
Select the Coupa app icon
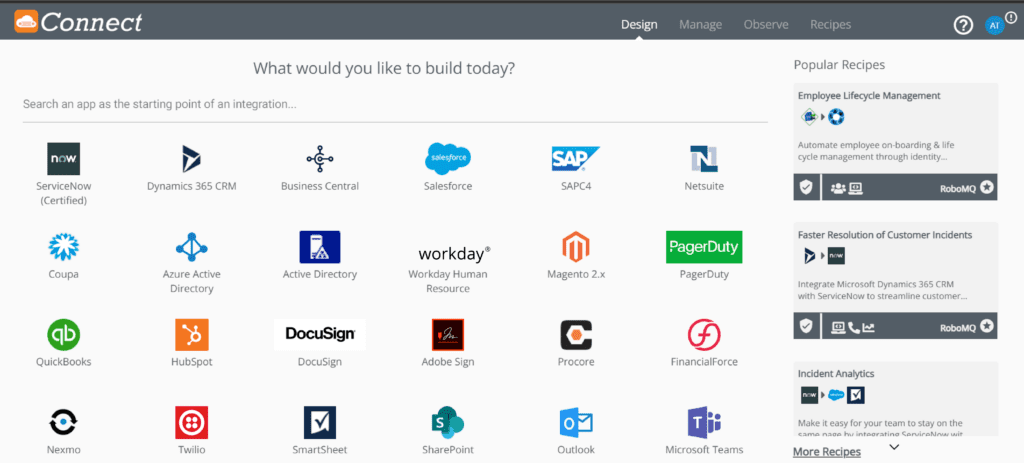(63, 247)
